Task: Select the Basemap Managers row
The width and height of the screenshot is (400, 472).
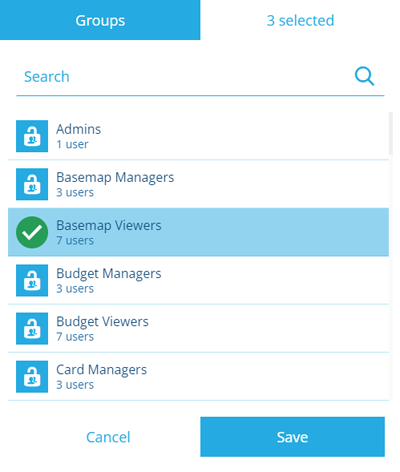Action: [x=198, y=184]
